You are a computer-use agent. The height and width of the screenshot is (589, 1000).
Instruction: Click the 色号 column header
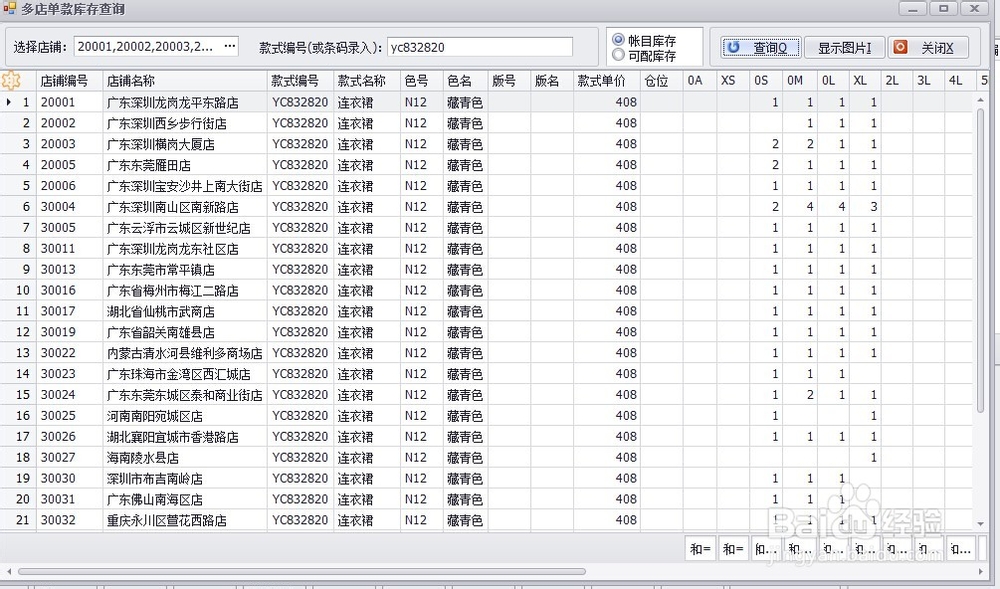(417, 80)
